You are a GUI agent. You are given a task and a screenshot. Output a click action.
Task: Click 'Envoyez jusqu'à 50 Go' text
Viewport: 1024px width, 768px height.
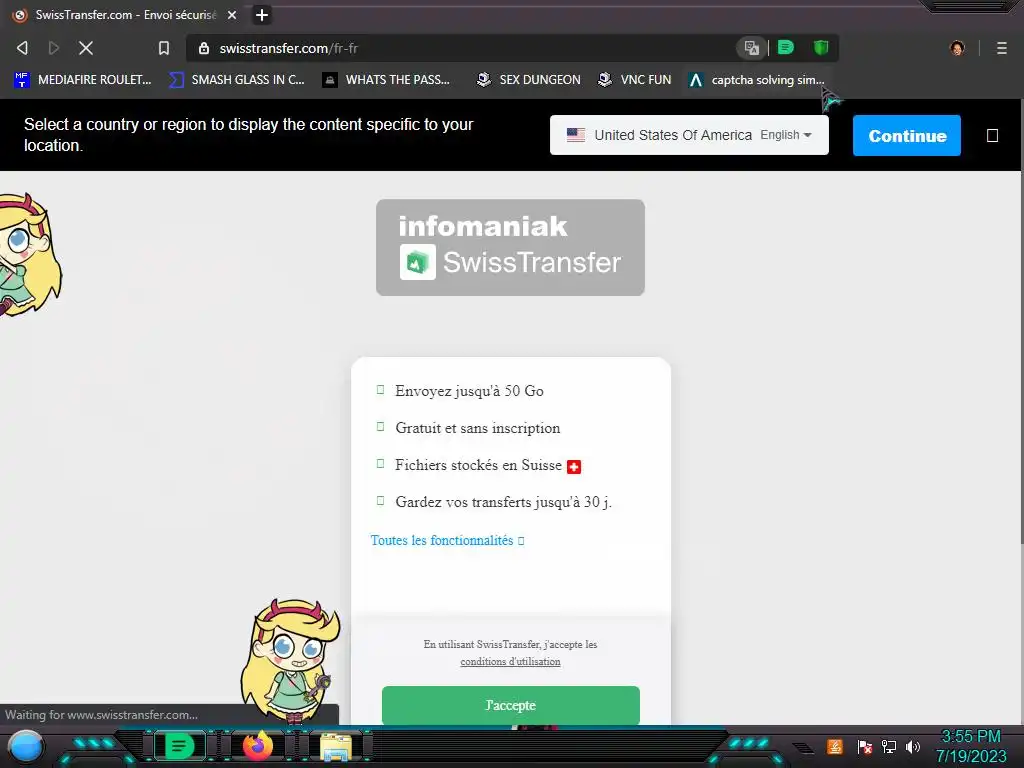coord(469,391)
